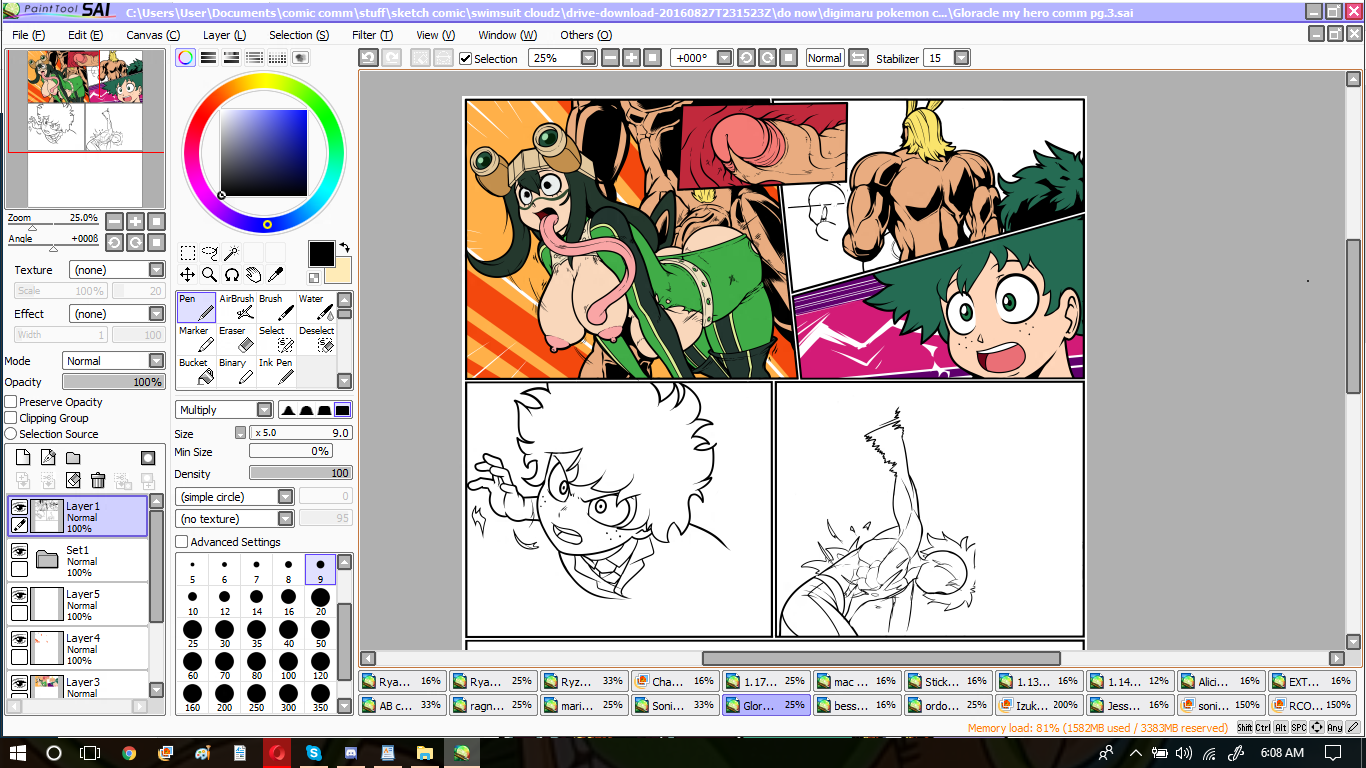
Task: Open the layer Mode dropdown
Action: (113, 361)
